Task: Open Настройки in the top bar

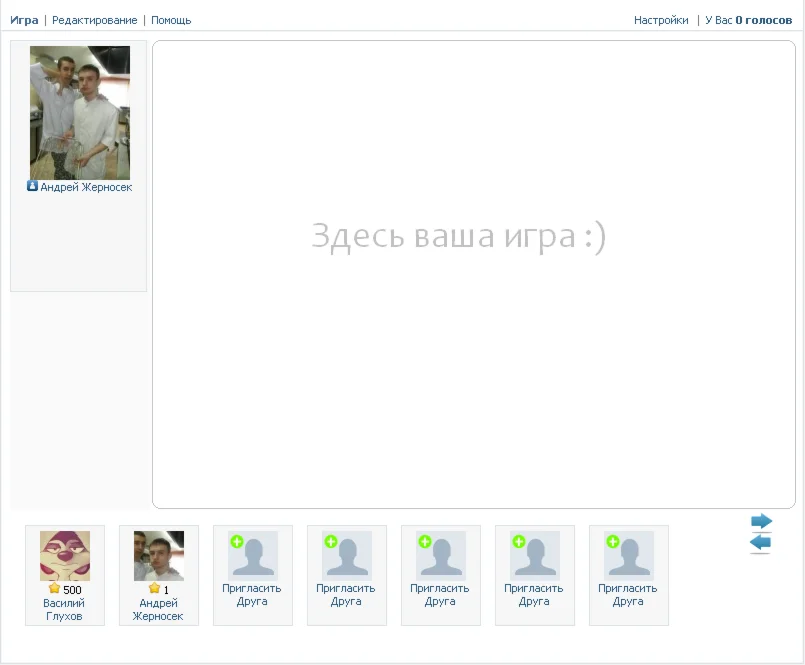Action: (x=661, y=19)
